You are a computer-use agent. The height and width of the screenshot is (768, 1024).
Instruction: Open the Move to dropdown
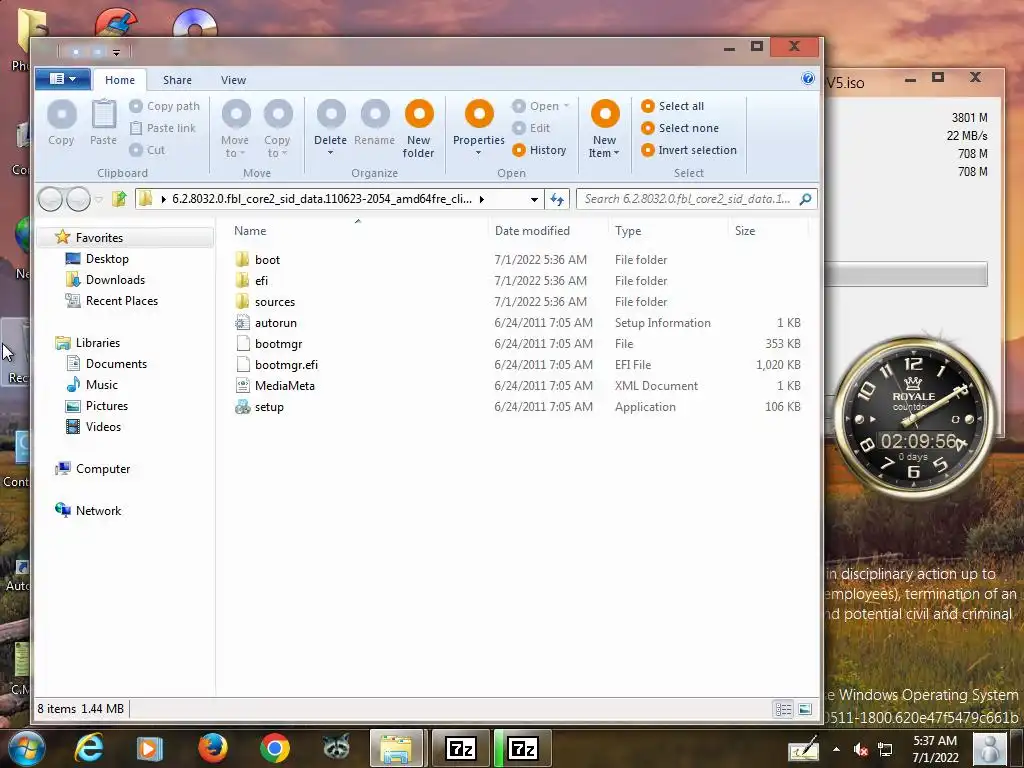click(235, 128)
